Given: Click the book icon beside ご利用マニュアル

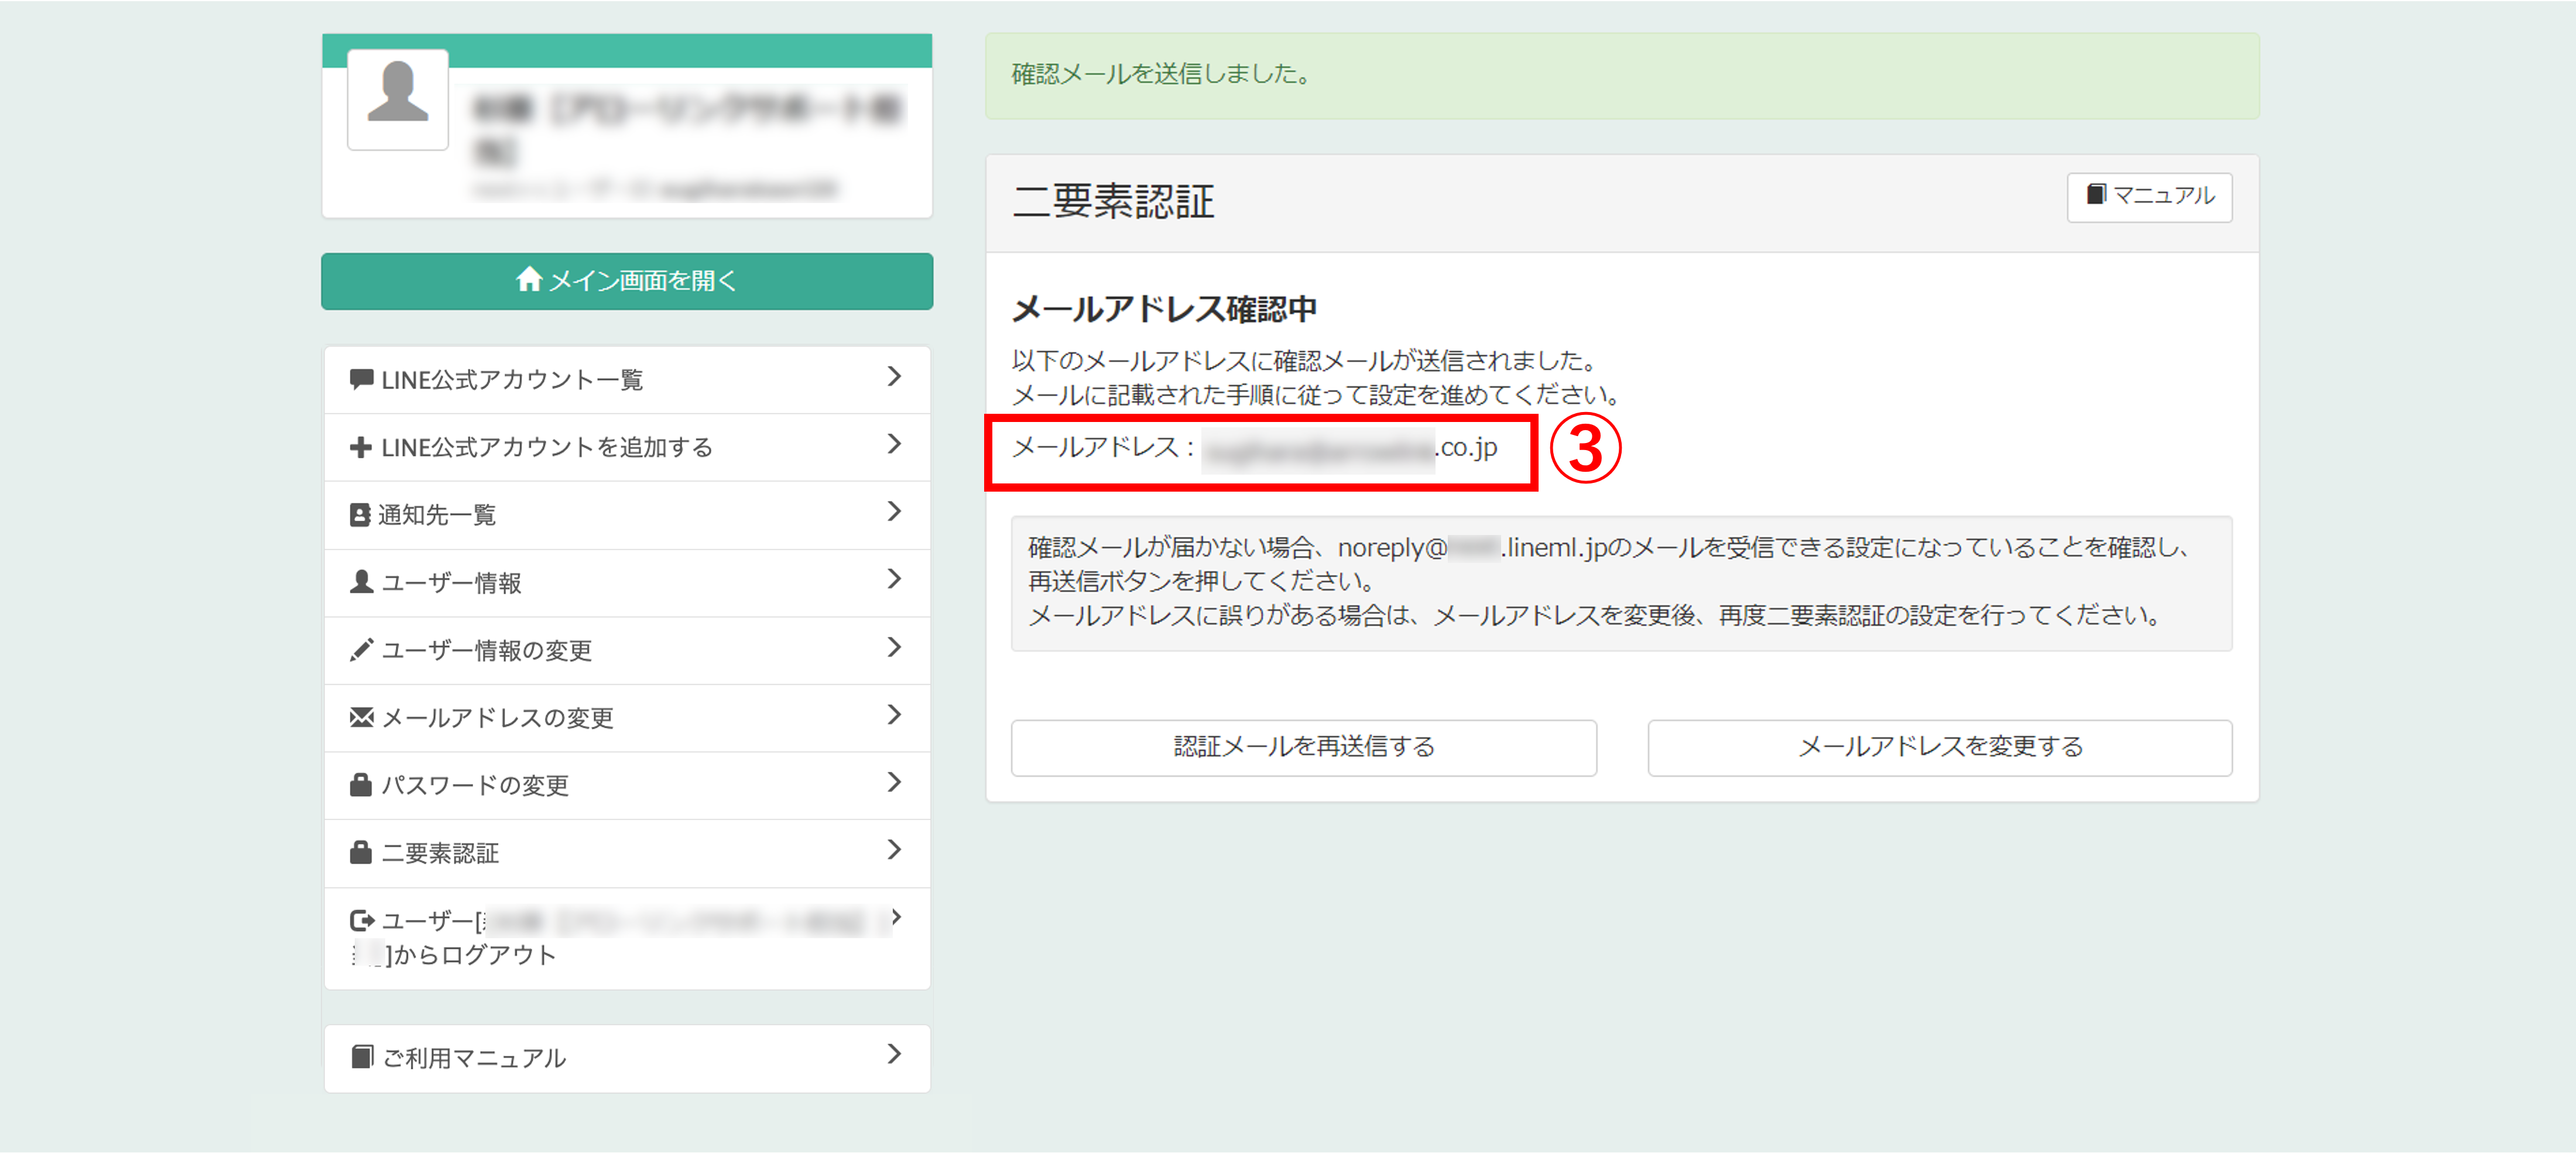Looking at the screenshot, I should pos(362,1056).
